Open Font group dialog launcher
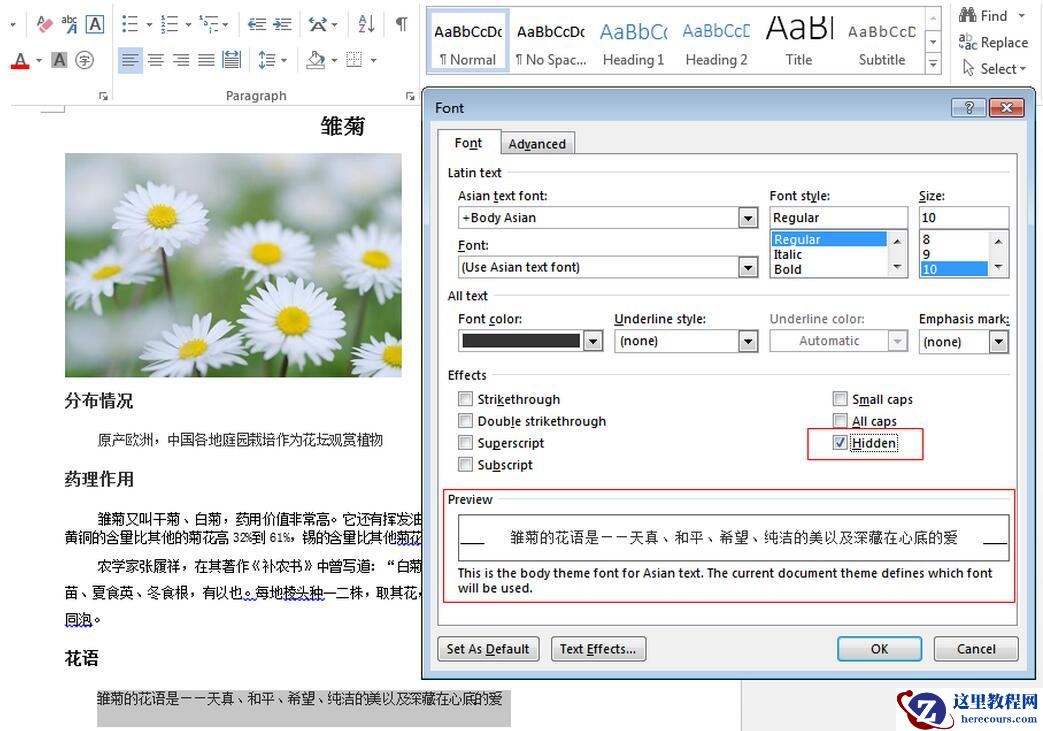Viewport: 1043px width, 731px height. click(103, 96)
